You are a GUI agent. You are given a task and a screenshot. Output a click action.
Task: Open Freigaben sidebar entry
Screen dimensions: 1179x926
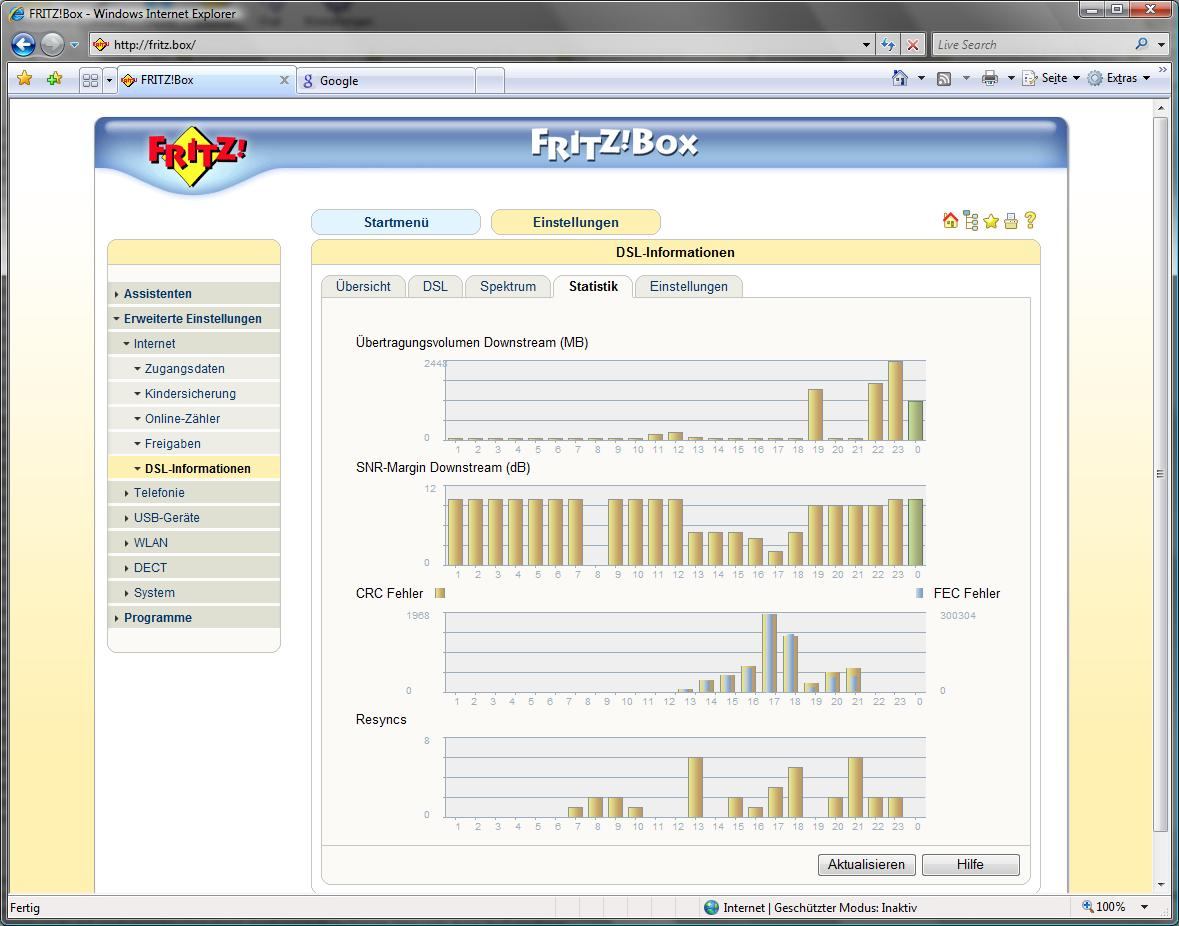(194, 443)
